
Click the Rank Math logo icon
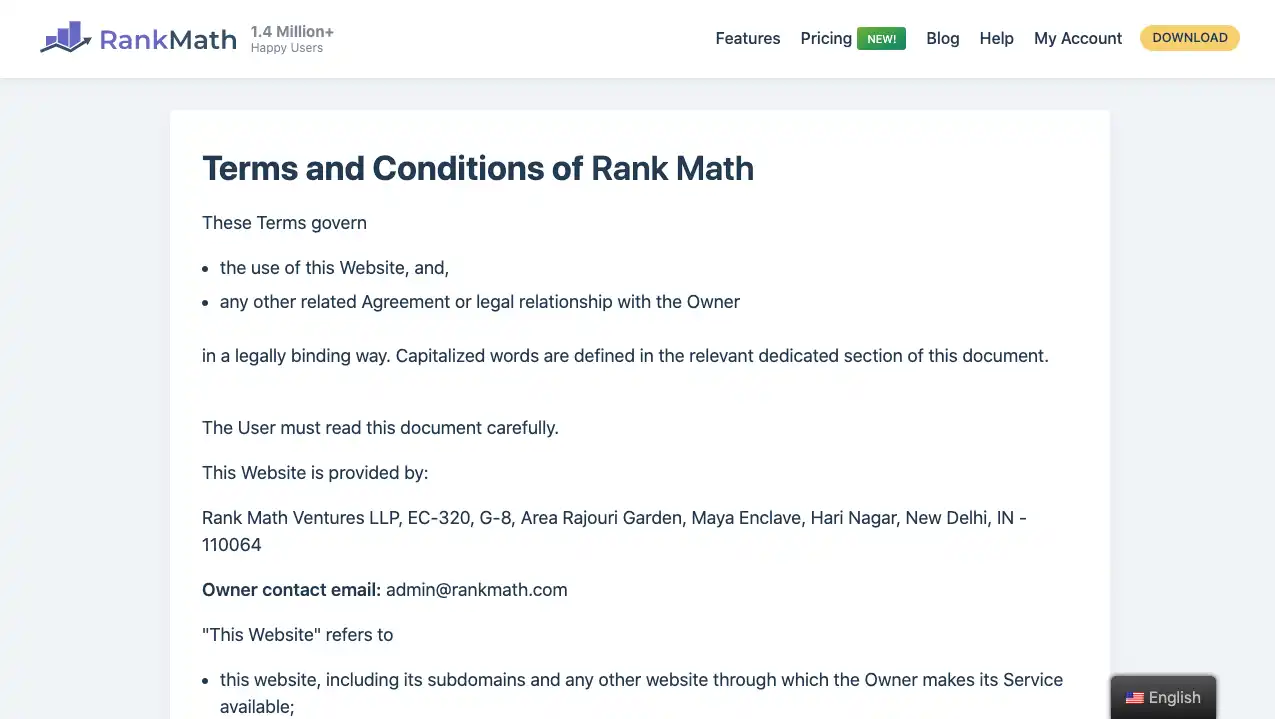(65, 38)
